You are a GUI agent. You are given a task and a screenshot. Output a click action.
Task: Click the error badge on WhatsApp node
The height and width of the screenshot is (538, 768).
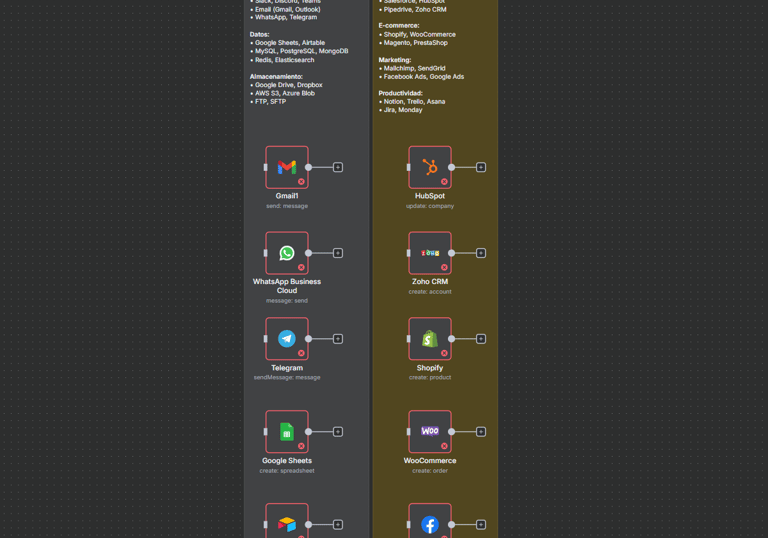tap(301, 268)
